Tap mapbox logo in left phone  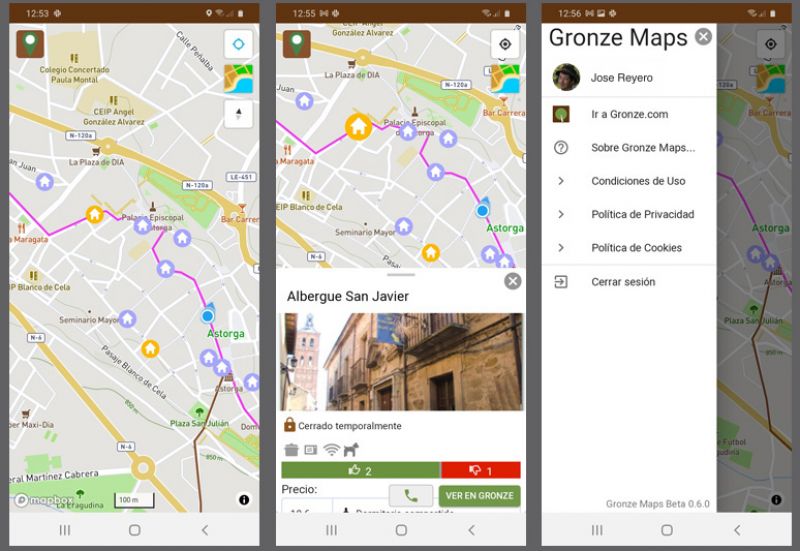45,500
